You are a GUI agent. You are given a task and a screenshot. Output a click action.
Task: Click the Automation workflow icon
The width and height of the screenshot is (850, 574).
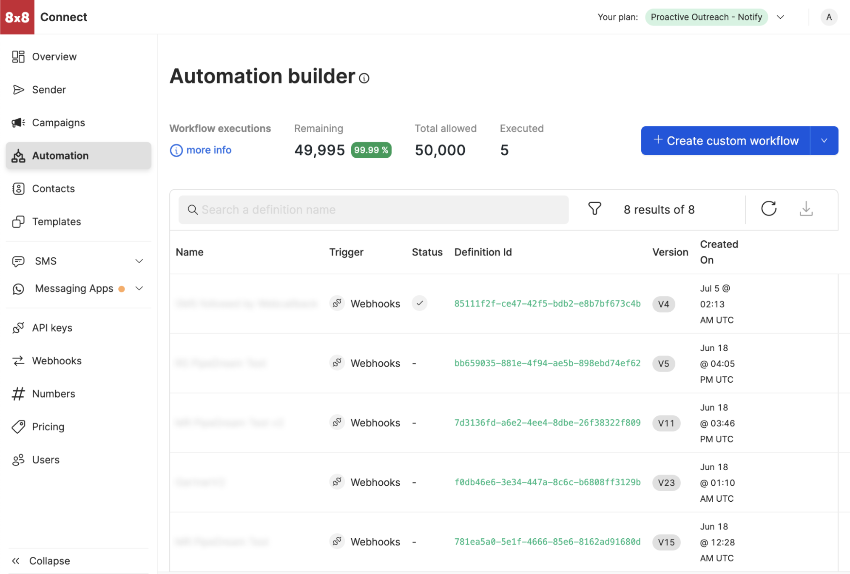tap(18, 156)
